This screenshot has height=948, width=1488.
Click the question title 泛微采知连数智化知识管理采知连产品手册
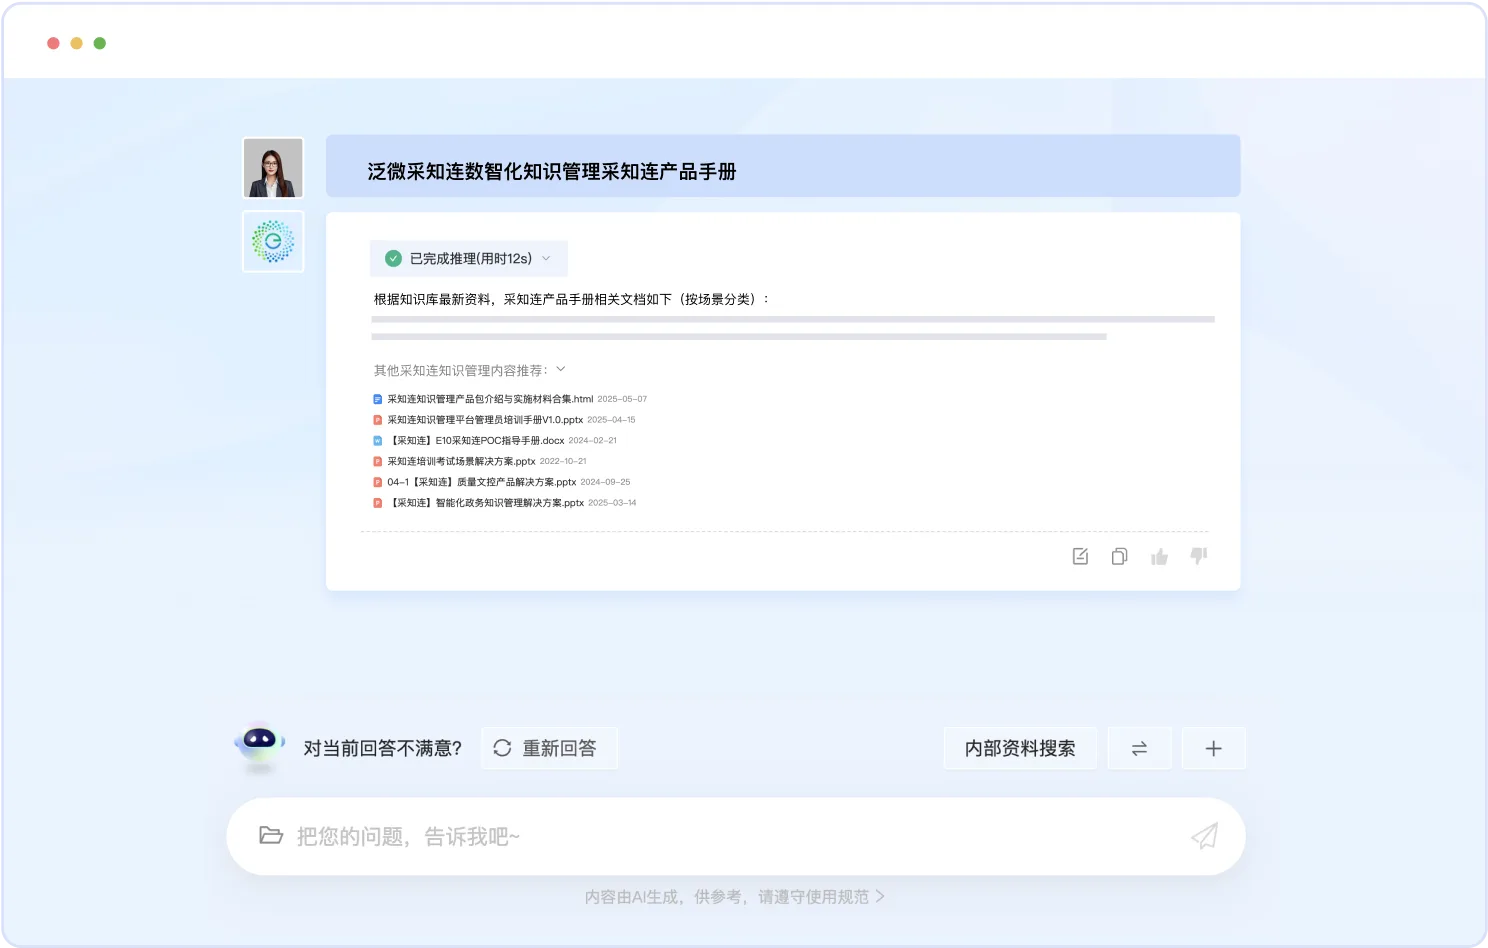(x=552, y=172)
